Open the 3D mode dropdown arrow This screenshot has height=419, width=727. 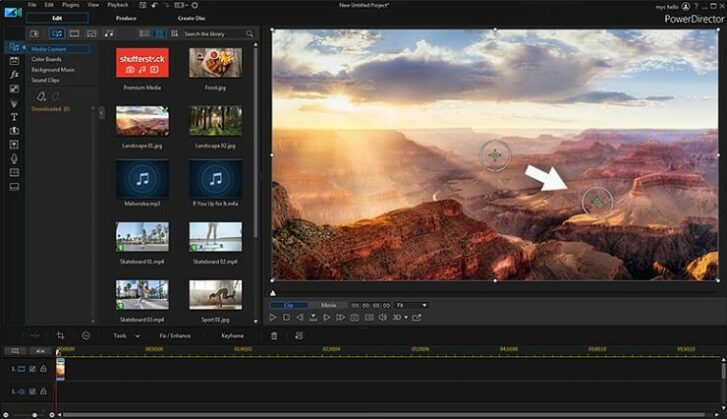tap(407, 317)
